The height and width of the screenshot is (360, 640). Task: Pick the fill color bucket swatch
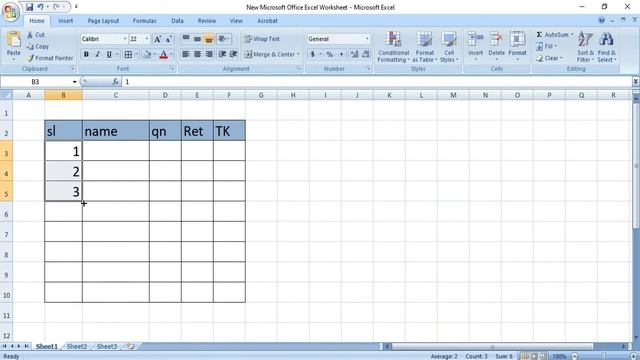147,54
